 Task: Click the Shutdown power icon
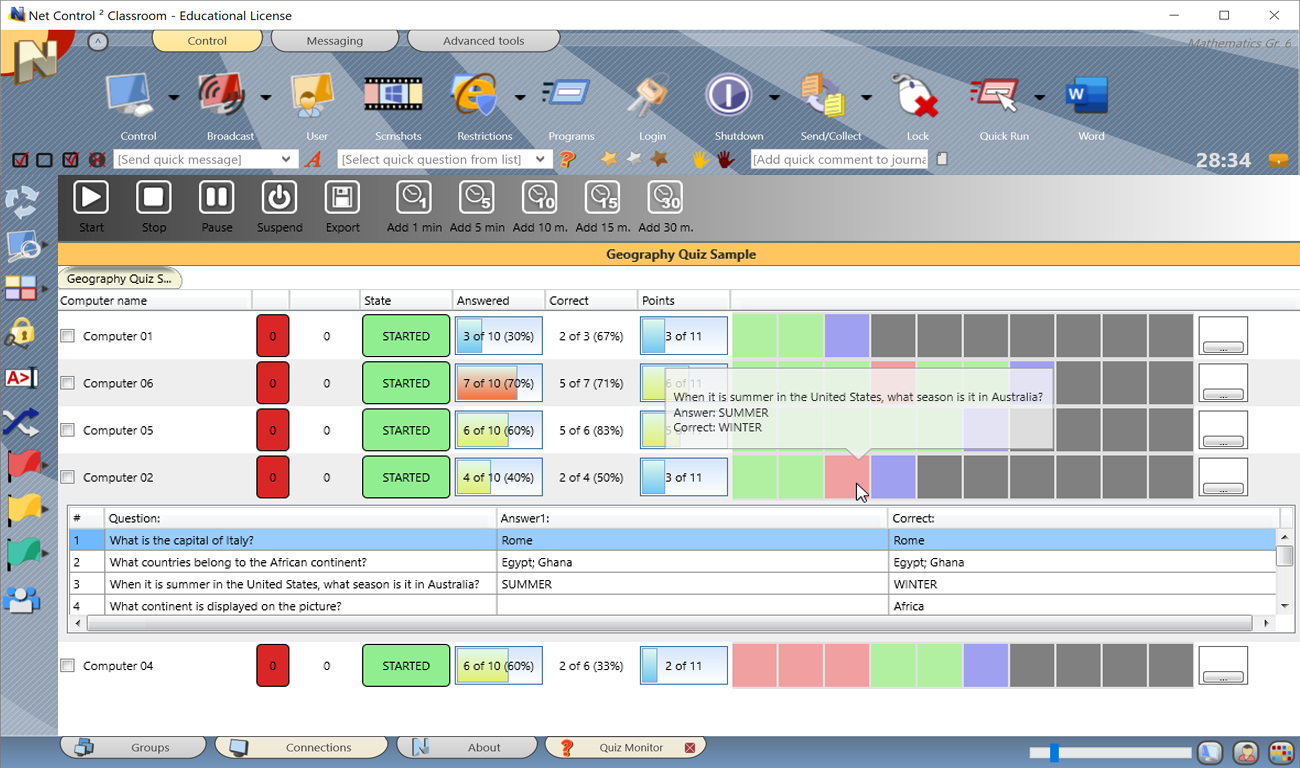pyautogui.click(x=730, y=96)
